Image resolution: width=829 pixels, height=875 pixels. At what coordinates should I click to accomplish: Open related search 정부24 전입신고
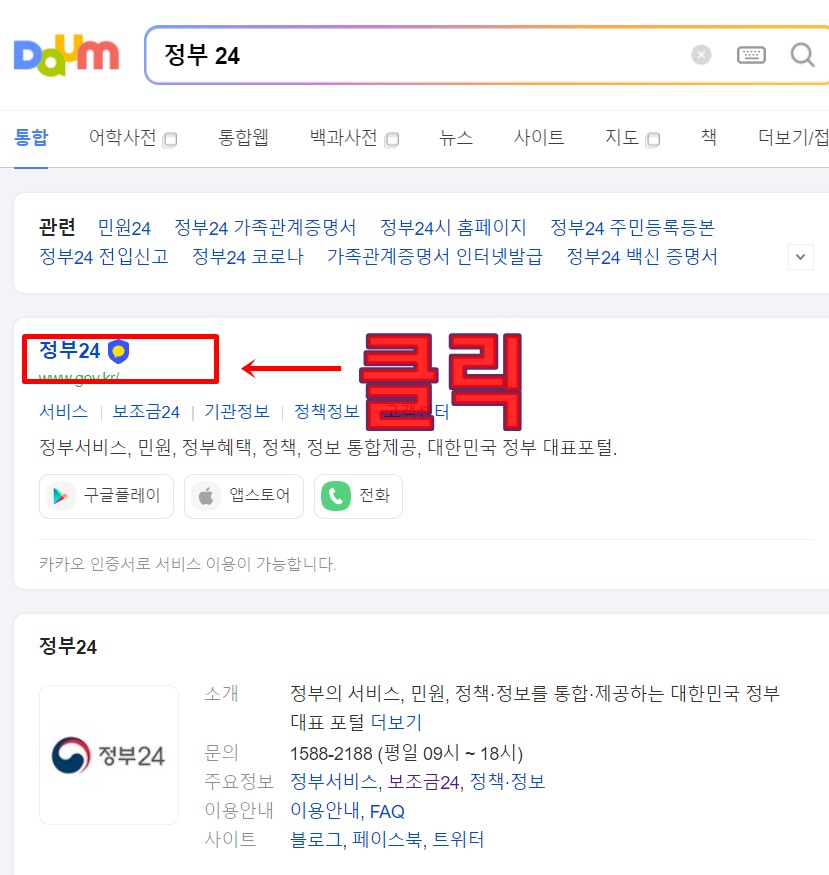click(x=104, y=257)
